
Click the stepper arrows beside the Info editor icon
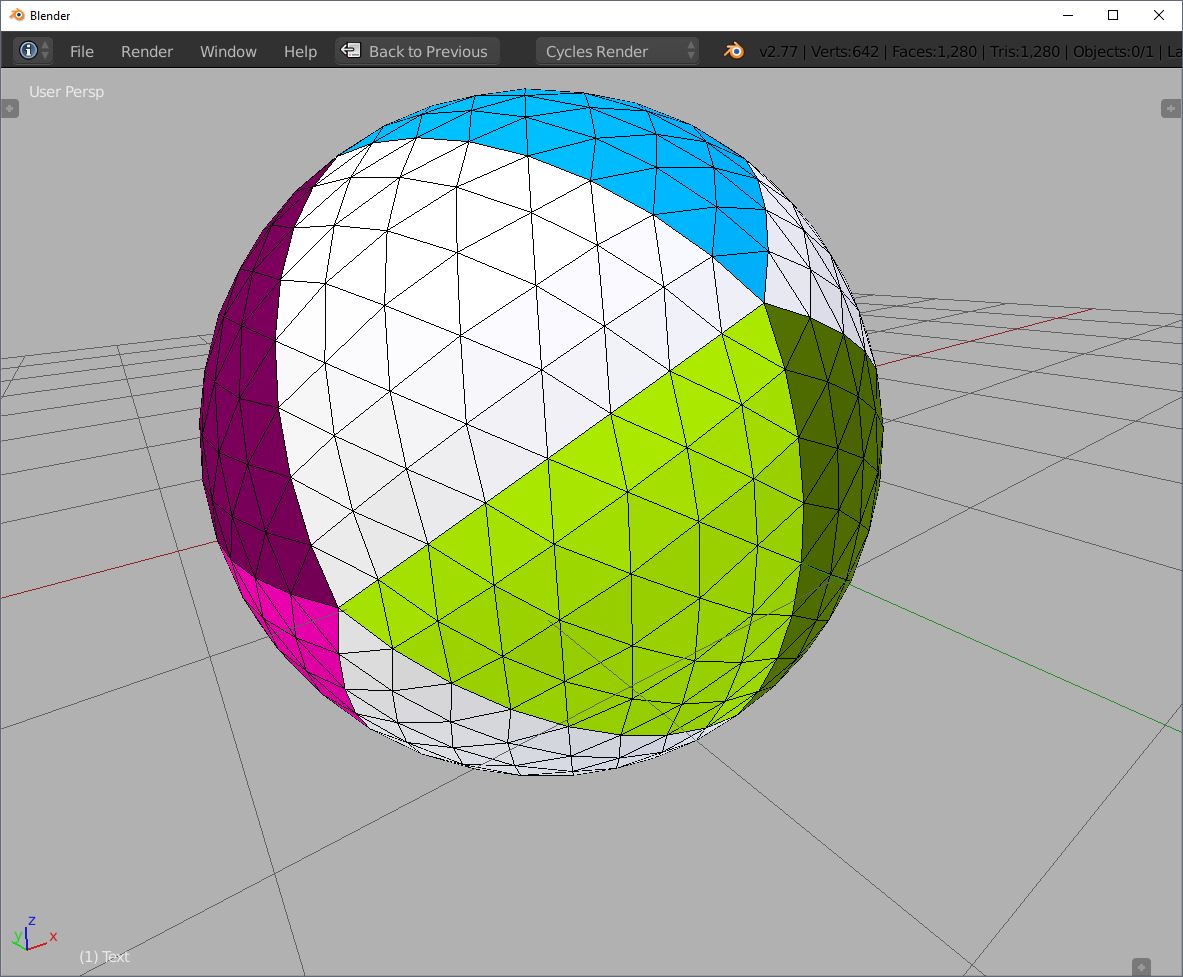click(x=46, y=51)
